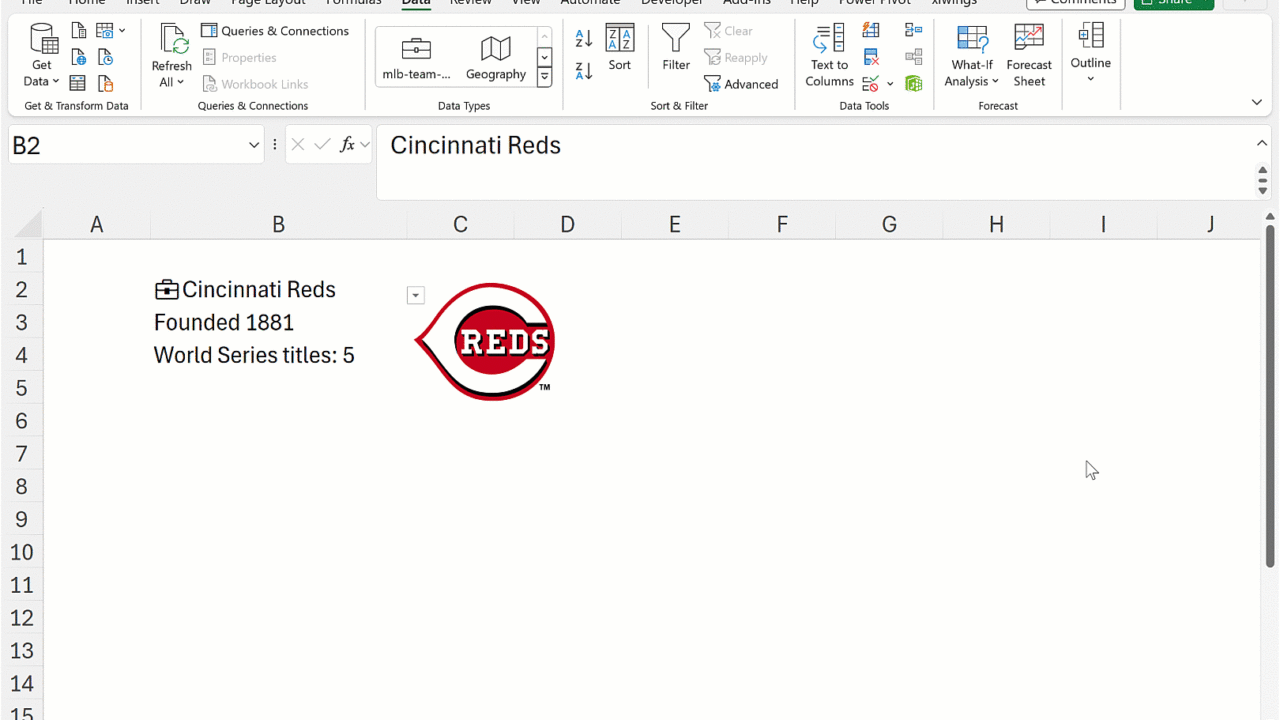Click the Manage Data Model icon

click(x=913, y=84)
